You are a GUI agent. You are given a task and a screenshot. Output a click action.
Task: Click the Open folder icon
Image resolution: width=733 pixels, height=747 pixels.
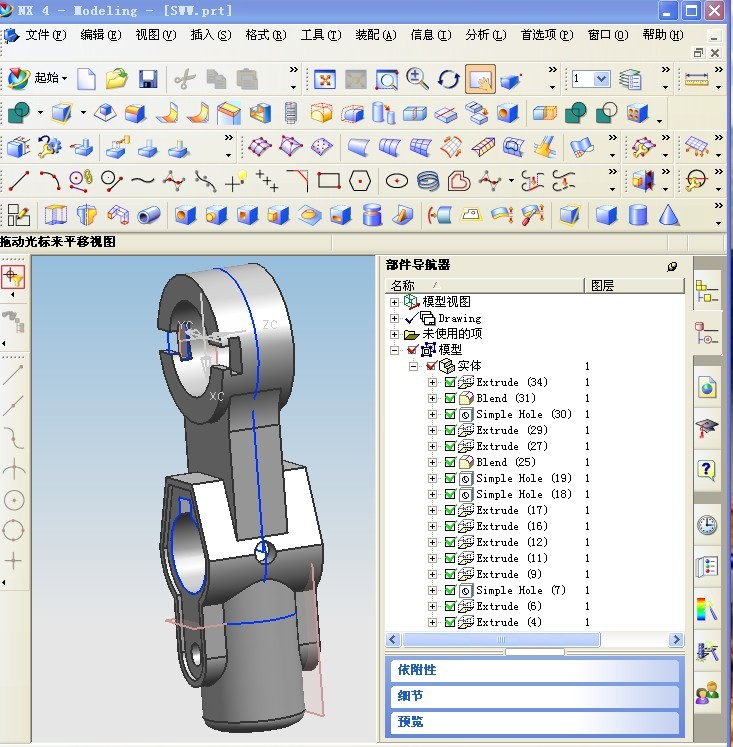(x=117, y=79)
